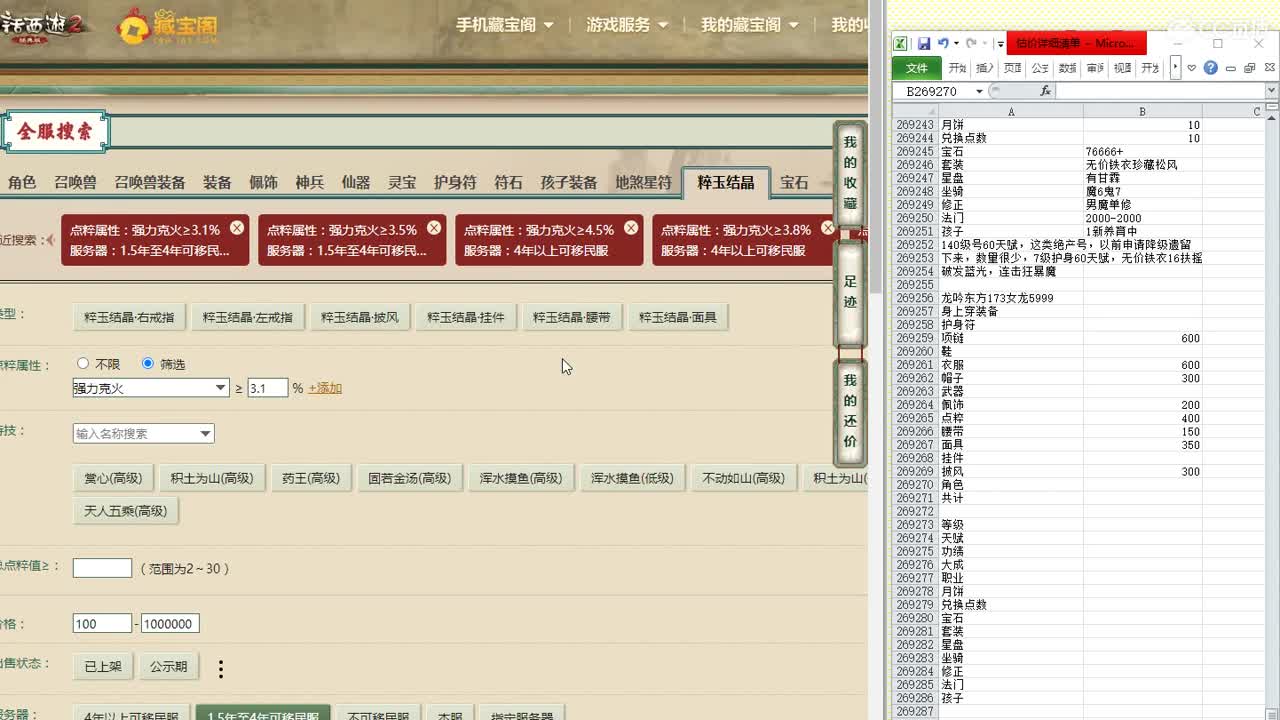
Task: Click the three-dot more icon beside 公示期
Action: pyautogui.click(x=221, y=669)
